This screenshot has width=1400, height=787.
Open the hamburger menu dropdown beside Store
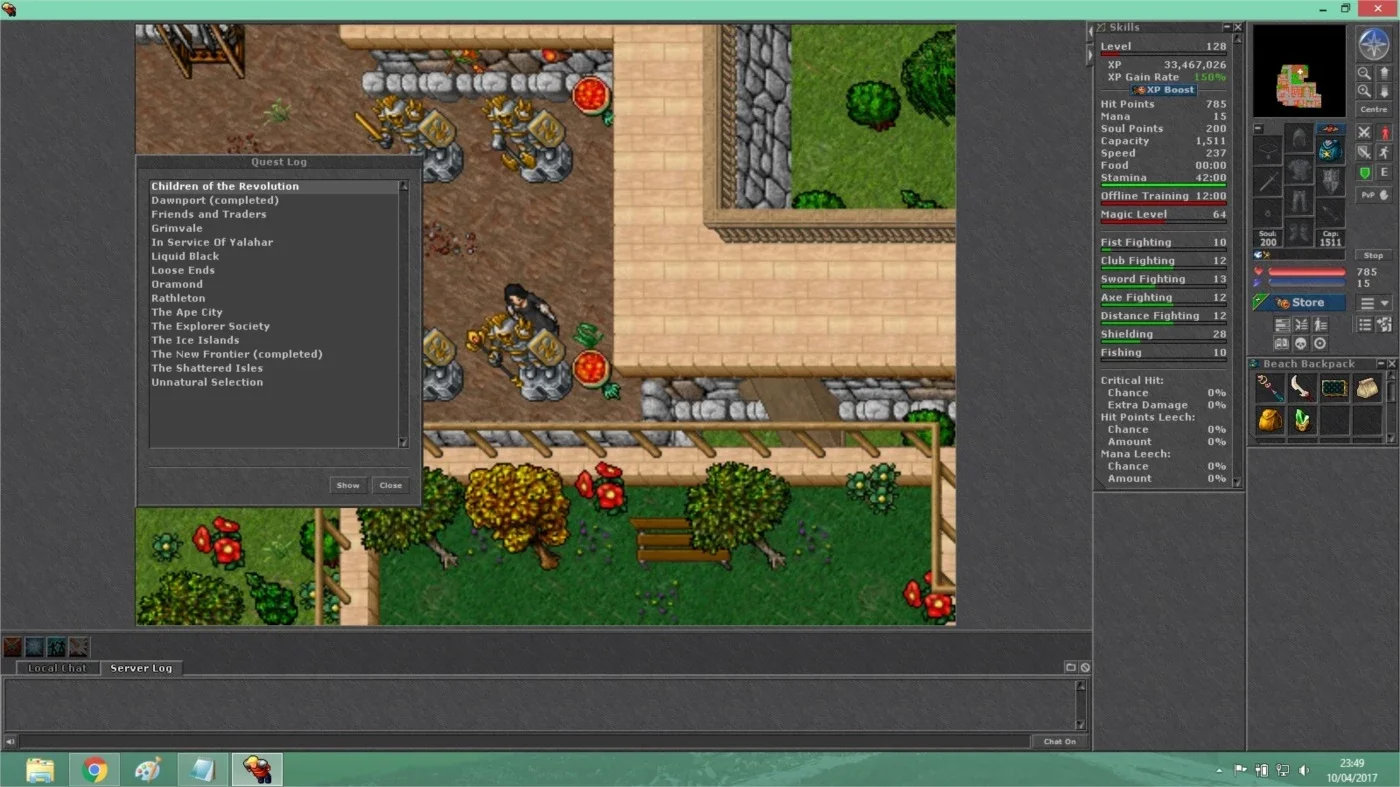[1374, 303]
